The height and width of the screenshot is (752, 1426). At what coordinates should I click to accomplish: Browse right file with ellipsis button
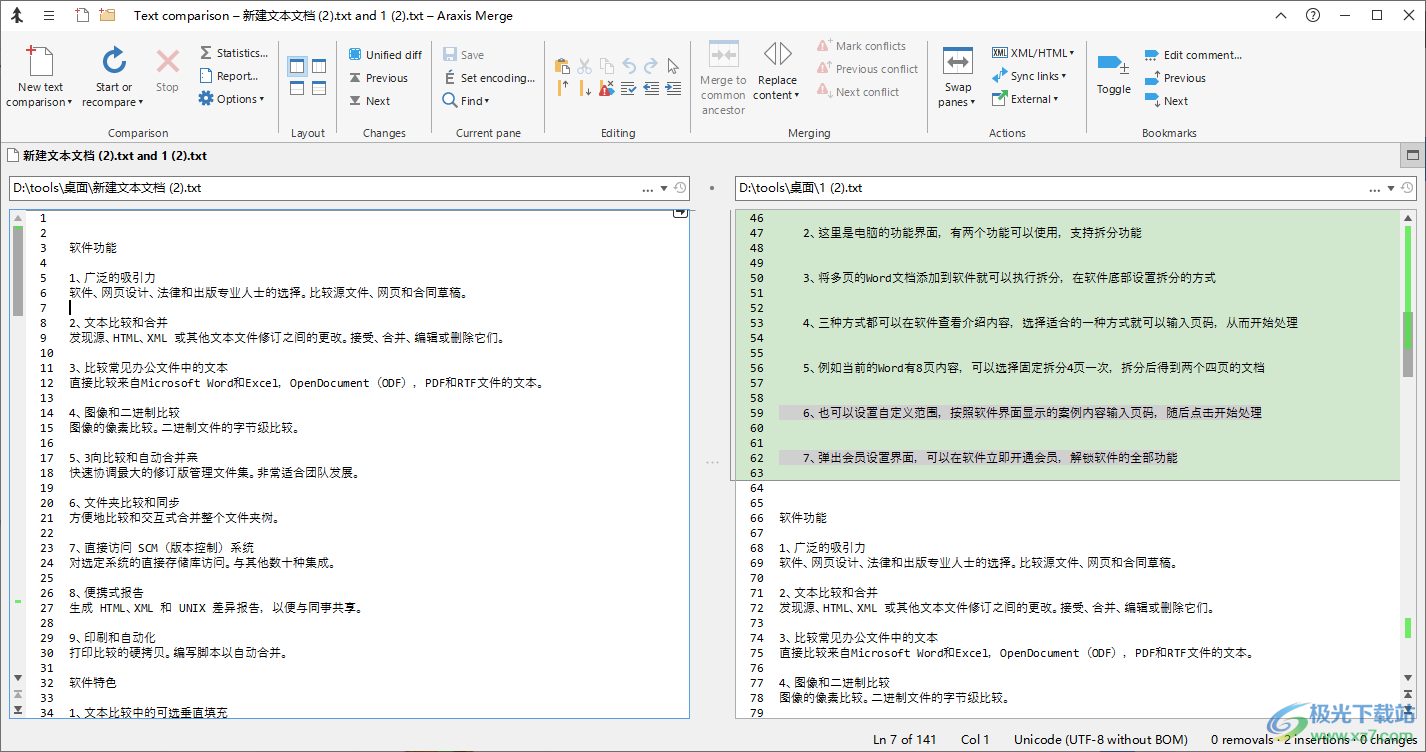[x=1374, y=188]
